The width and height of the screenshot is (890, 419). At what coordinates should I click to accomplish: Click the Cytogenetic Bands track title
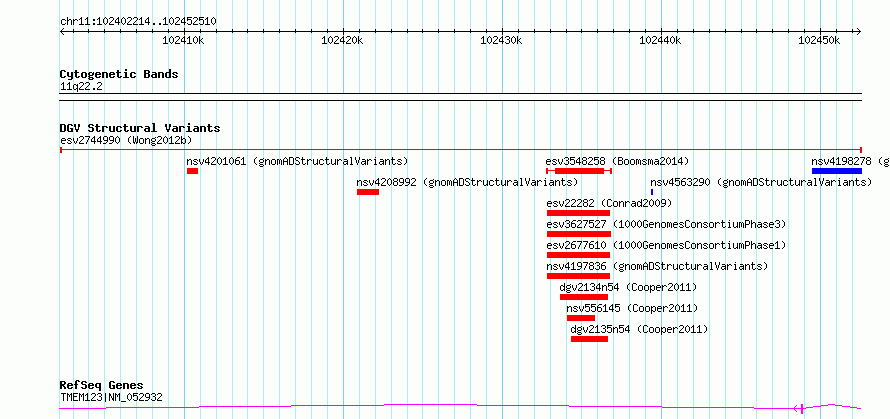[119, 74]
